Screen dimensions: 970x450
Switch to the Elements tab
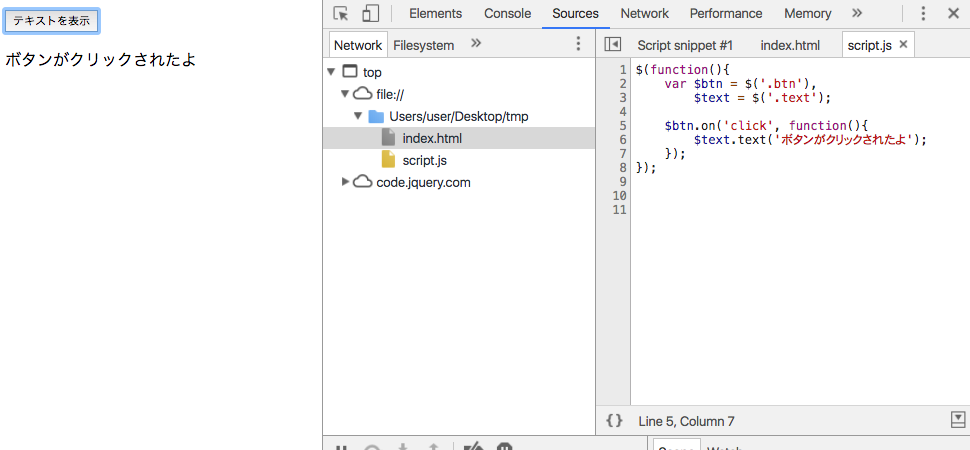point(436,14)
